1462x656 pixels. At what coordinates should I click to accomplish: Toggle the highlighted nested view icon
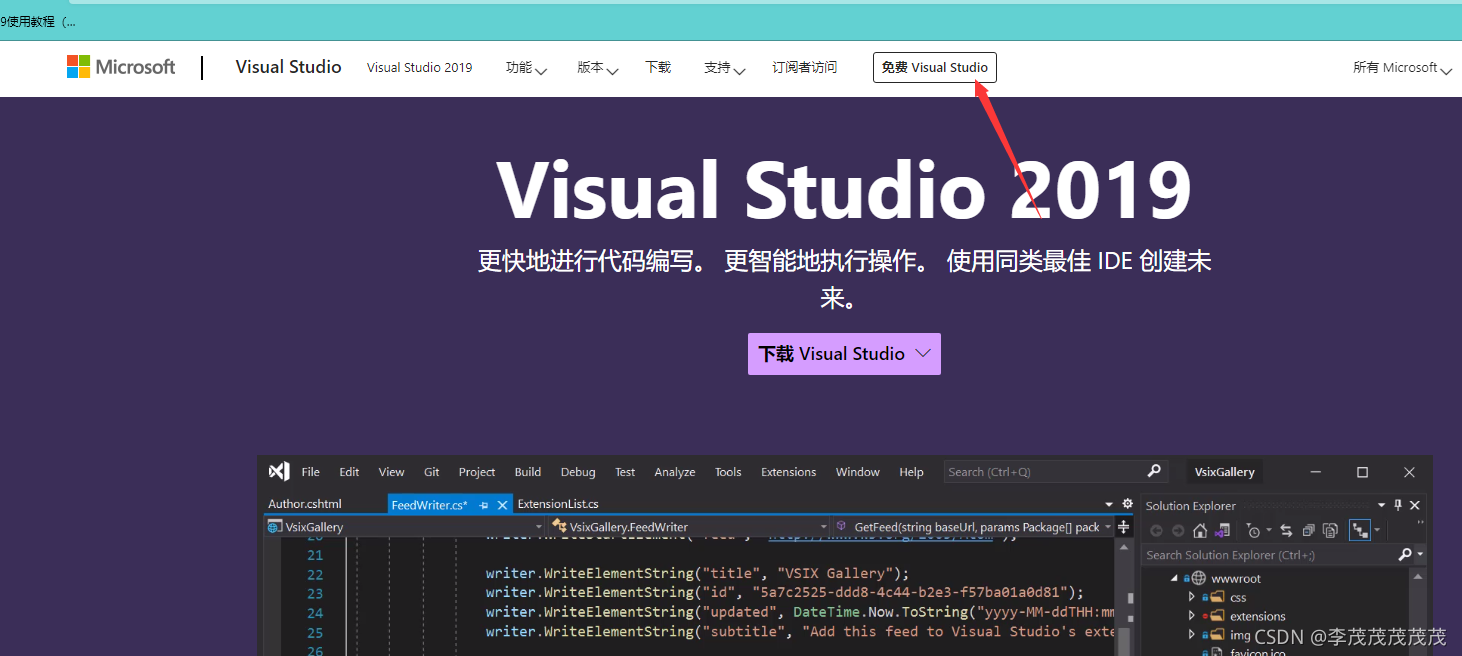click(x=1360, y=530)
